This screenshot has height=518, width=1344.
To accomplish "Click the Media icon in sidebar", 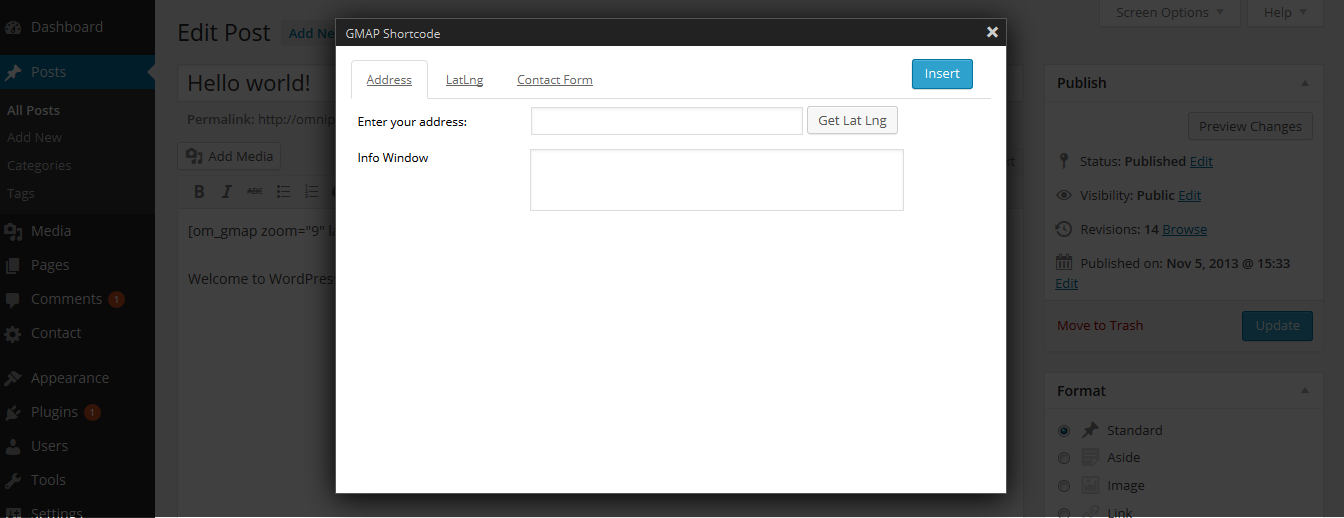I will pyautogui.click(x=14, y=232).
